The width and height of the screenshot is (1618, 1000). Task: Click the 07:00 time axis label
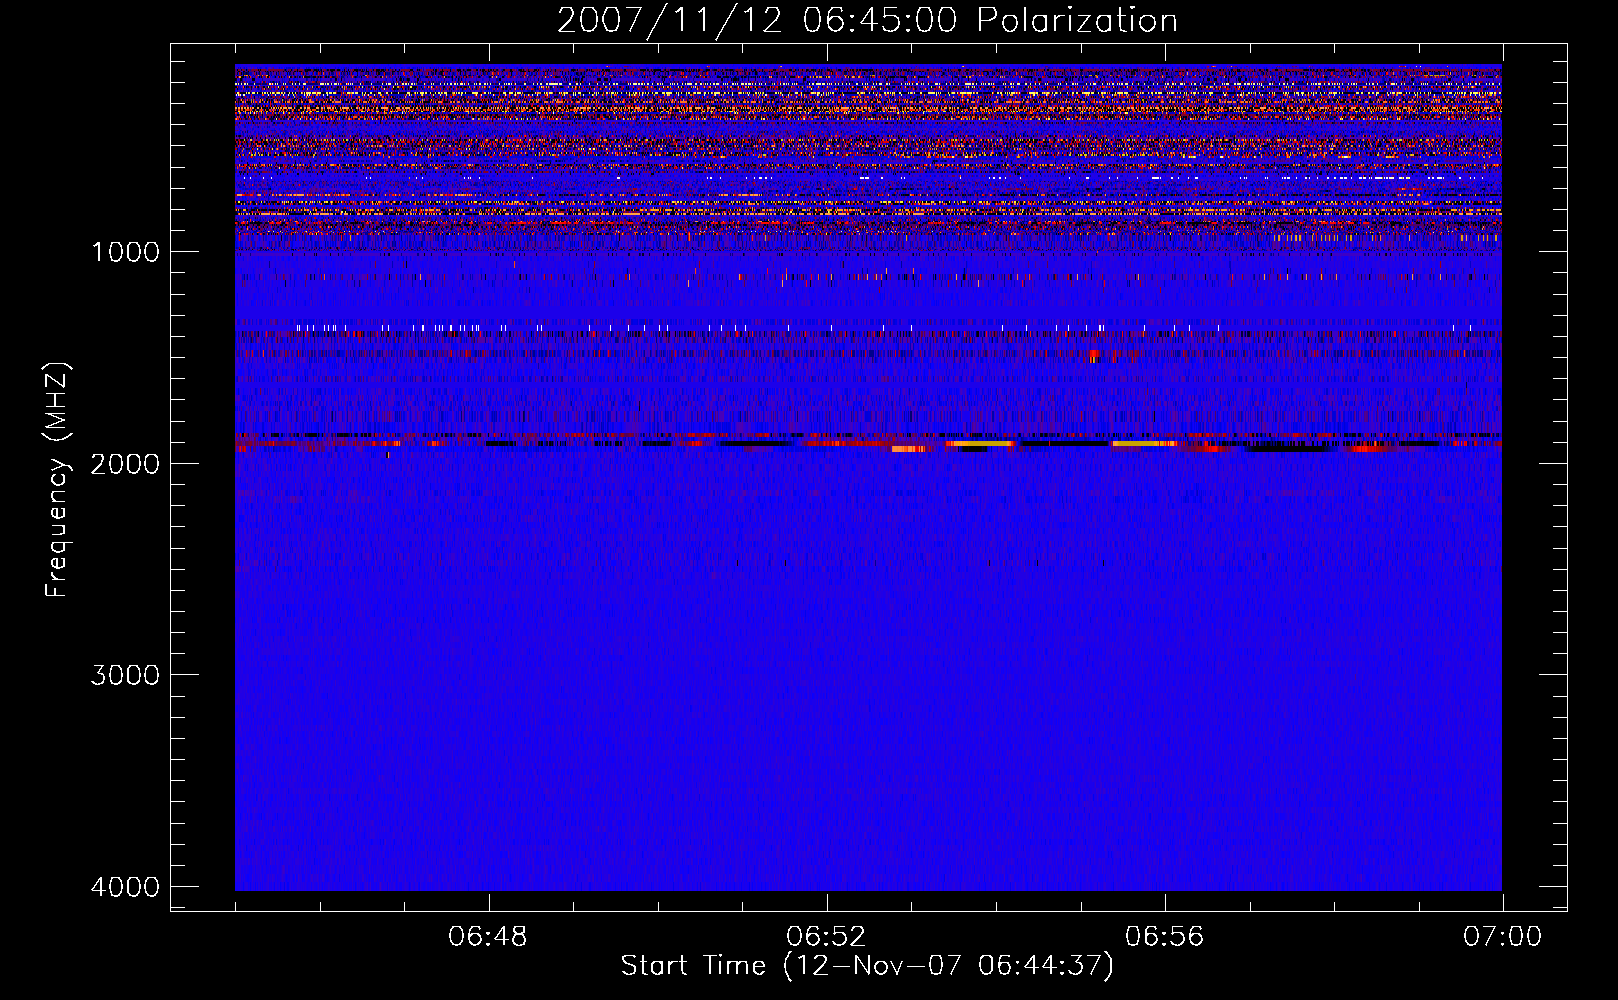1502,937
